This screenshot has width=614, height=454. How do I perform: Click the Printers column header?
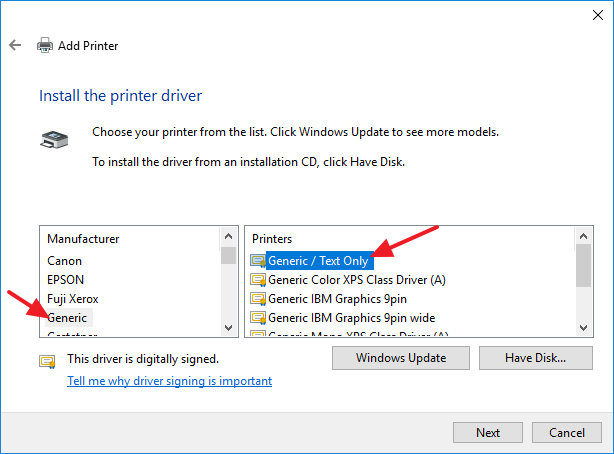[272, 239]
